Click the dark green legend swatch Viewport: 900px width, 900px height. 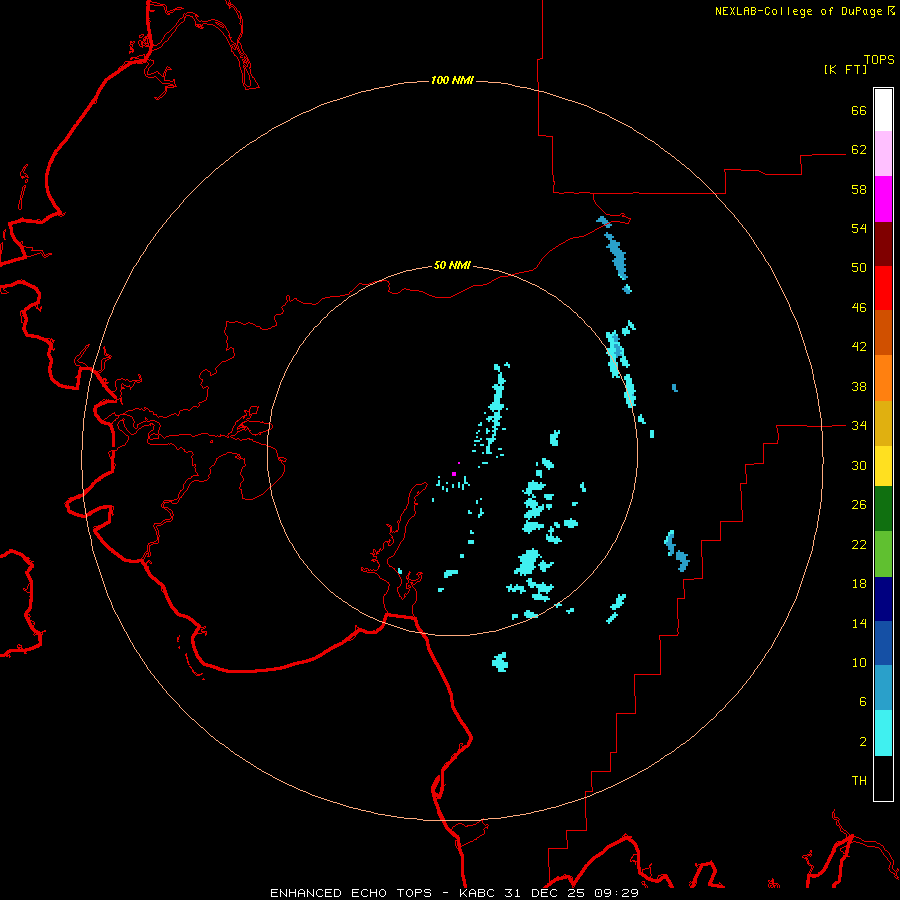point(883,509)
